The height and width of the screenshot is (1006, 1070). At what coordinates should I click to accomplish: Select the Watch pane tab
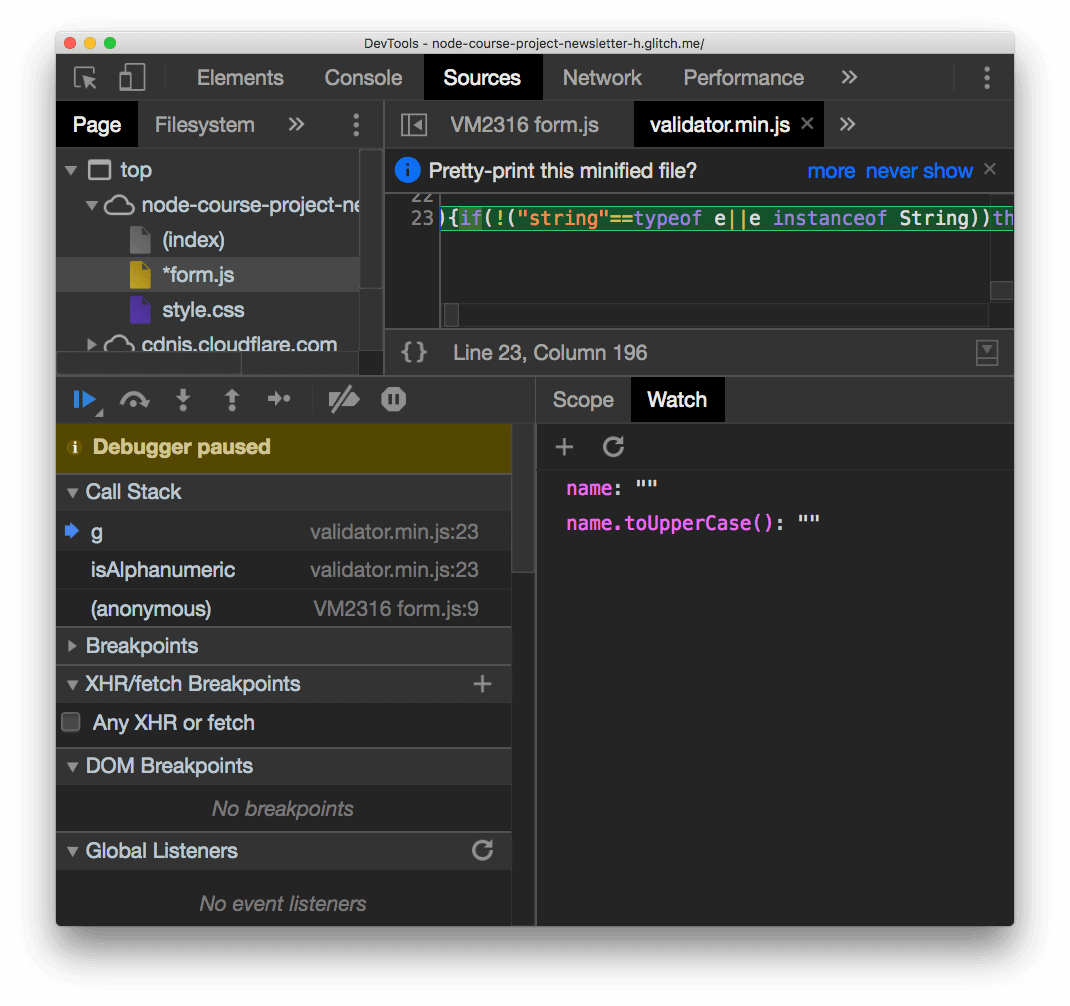point(677,400)
